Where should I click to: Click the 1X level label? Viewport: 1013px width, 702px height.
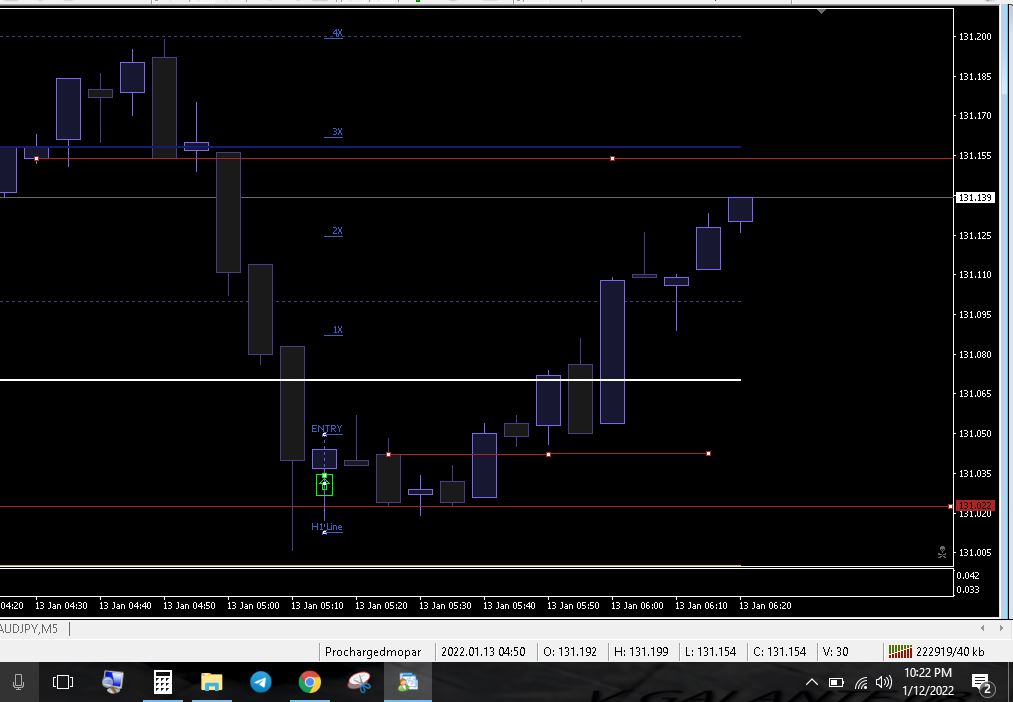[337, 329]
